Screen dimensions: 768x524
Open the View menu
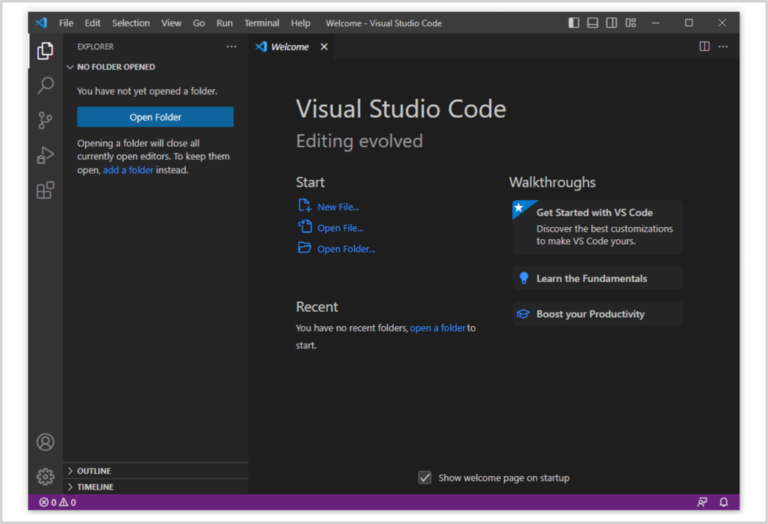(x=171, y=23)
